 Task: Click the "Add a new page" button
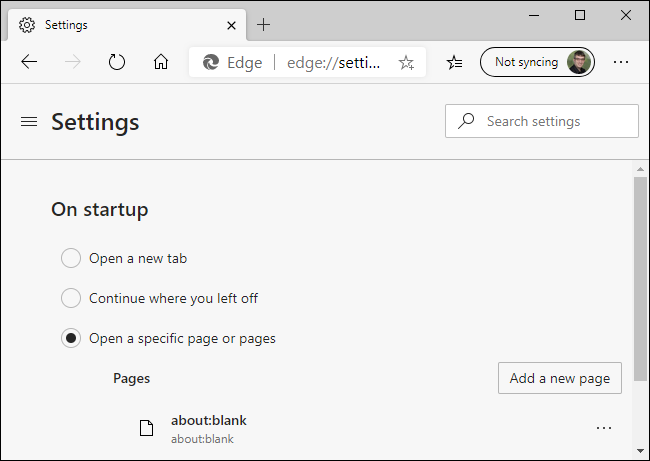[559, 378]
